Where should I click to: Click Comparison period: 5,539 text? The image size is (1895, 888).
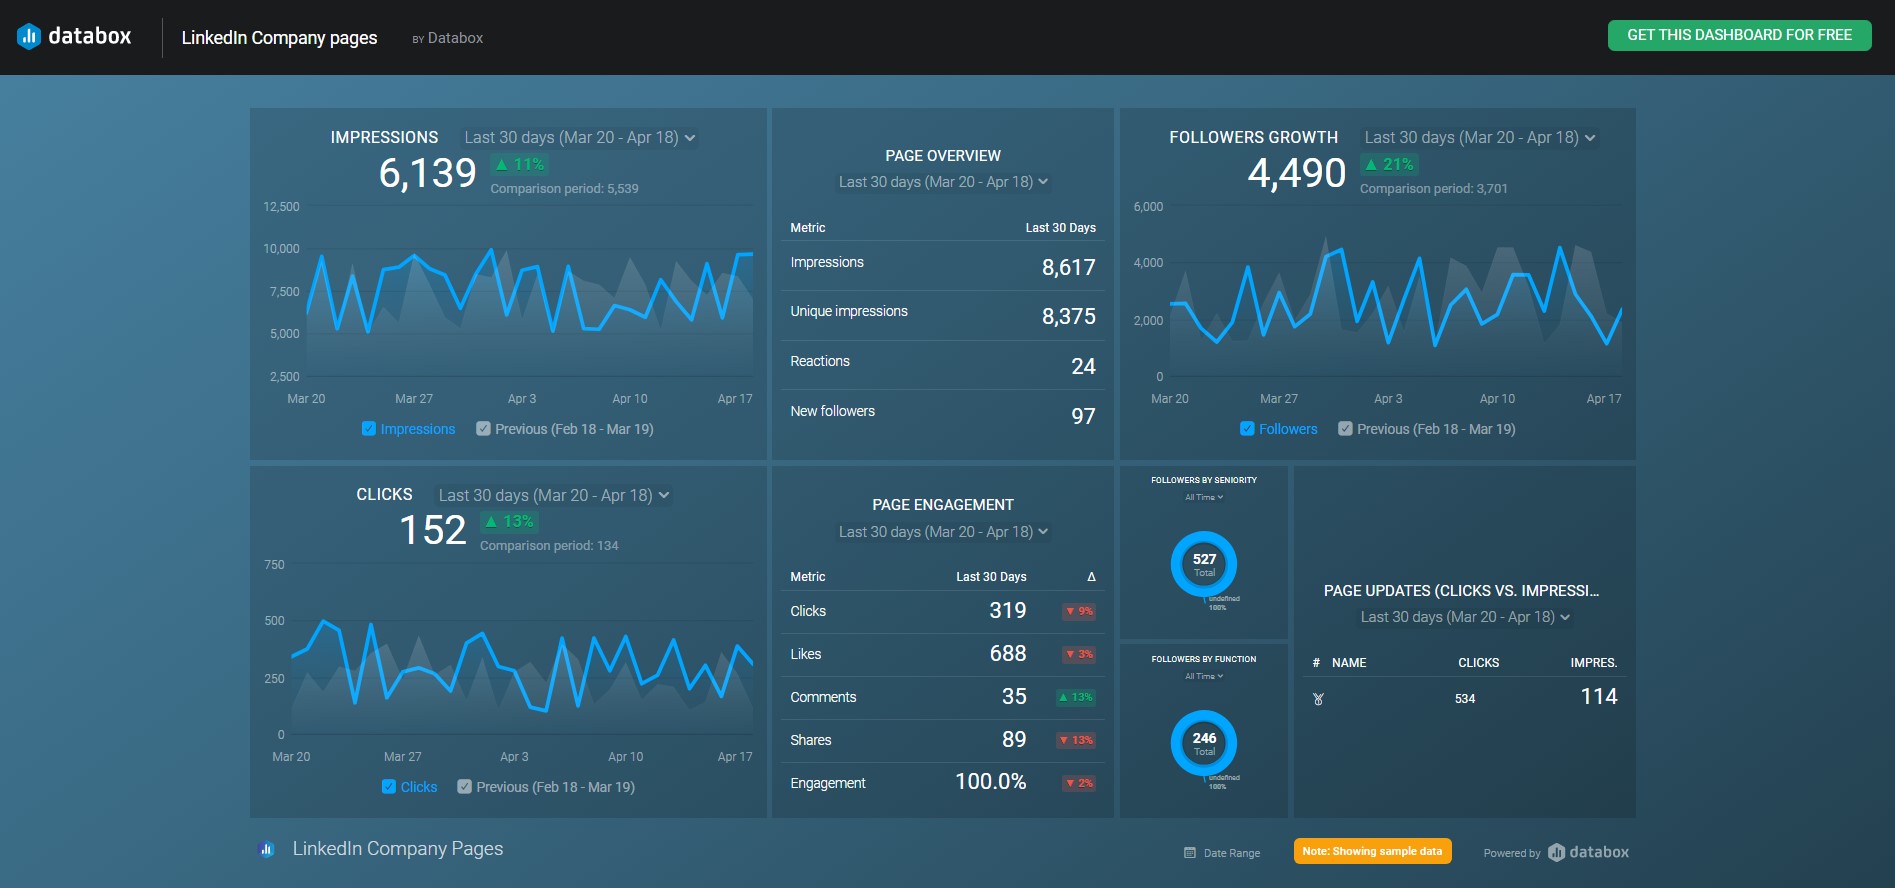(x=564, y=188)
